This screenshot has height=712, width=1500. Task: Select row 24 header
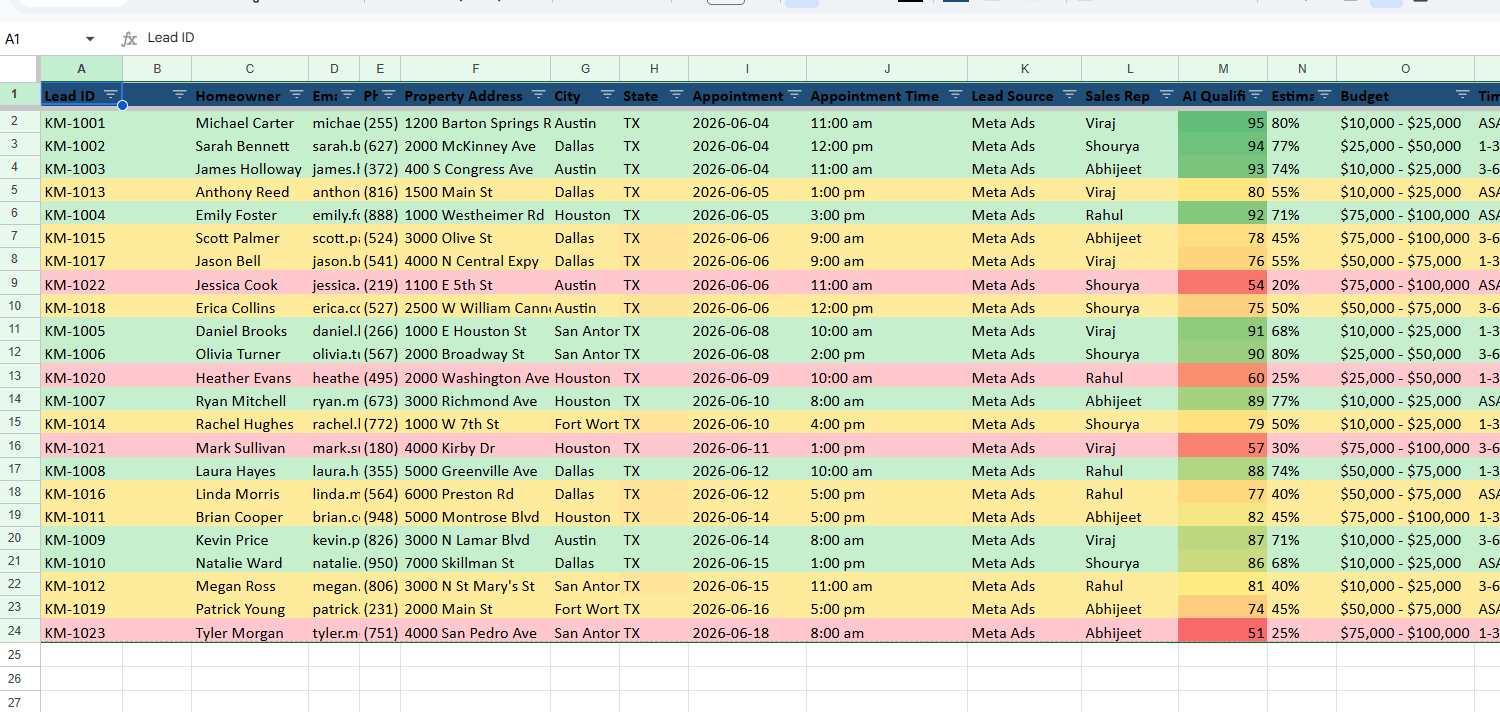point(15,632)
